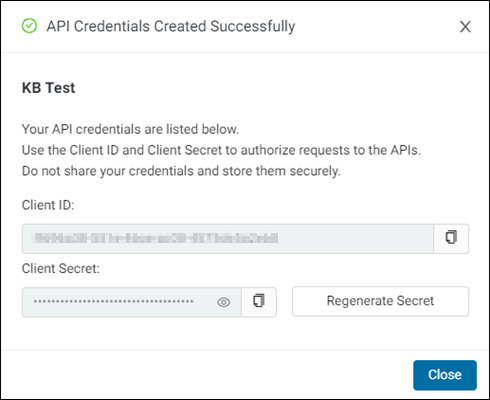
Task: Dismiss the dialog using the X icon
Action: [x=465, y=27]
